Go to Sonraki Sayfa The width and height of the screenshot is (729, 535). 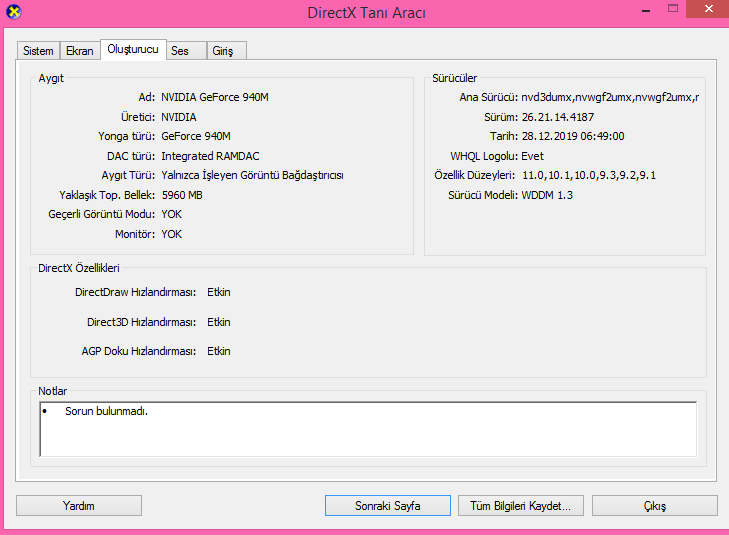coord(388,505)
